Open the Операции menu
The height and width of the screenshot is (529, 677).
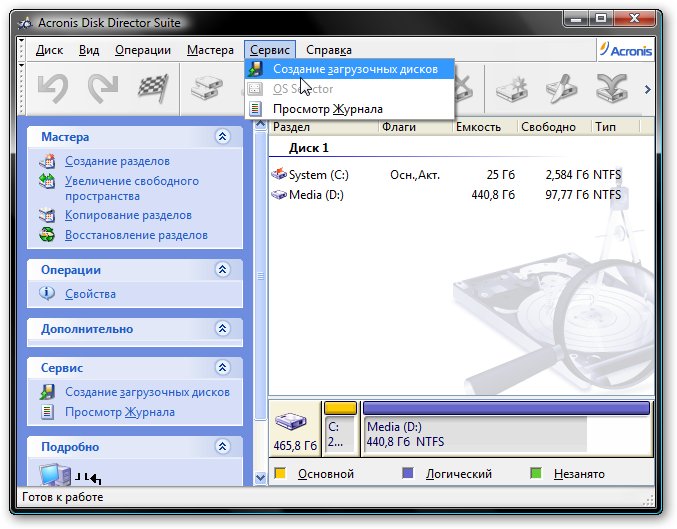point(143,50)
